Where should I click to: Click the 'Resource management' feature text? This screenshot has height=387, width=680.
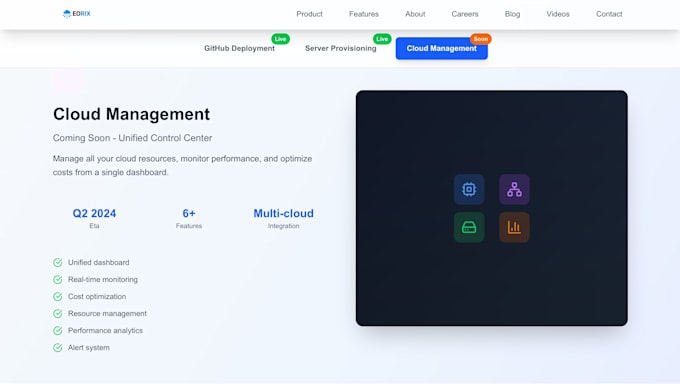[107, 313]
